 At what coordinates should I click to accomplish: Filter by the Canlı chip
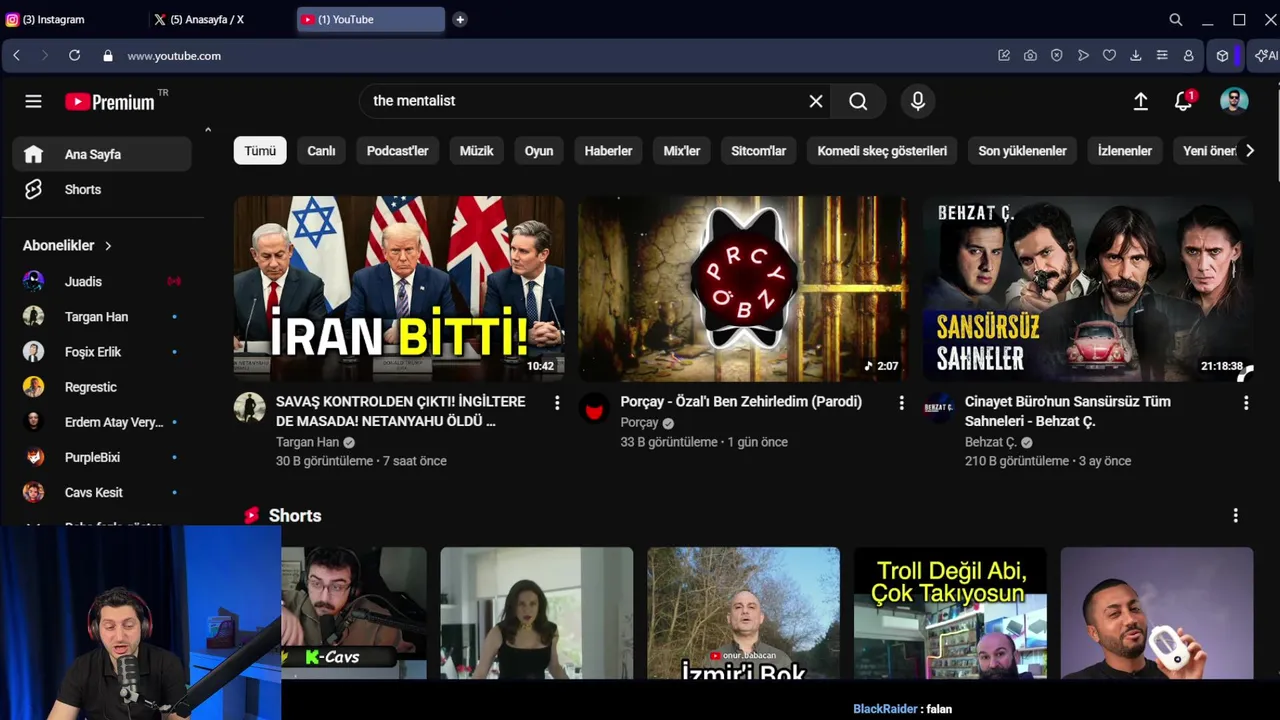pyautogui.click(x=321, y=151)
